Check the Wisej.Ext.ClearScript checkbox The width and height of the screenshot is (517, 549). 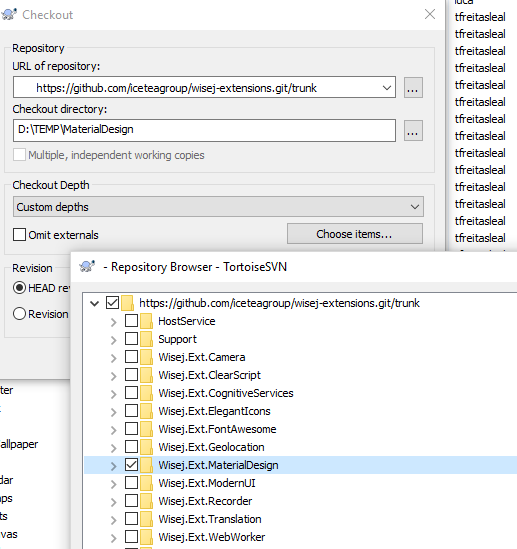131,375
